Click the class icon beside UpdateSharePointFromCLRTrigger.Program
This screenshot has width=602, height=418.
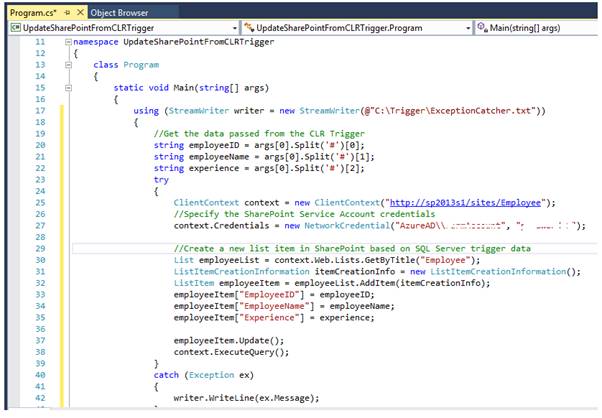coord(249,27)
